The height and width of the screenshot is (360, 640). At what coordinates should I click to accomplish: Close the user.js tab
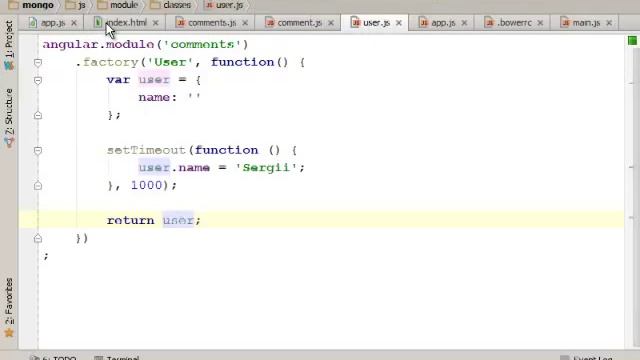point(399,23)
